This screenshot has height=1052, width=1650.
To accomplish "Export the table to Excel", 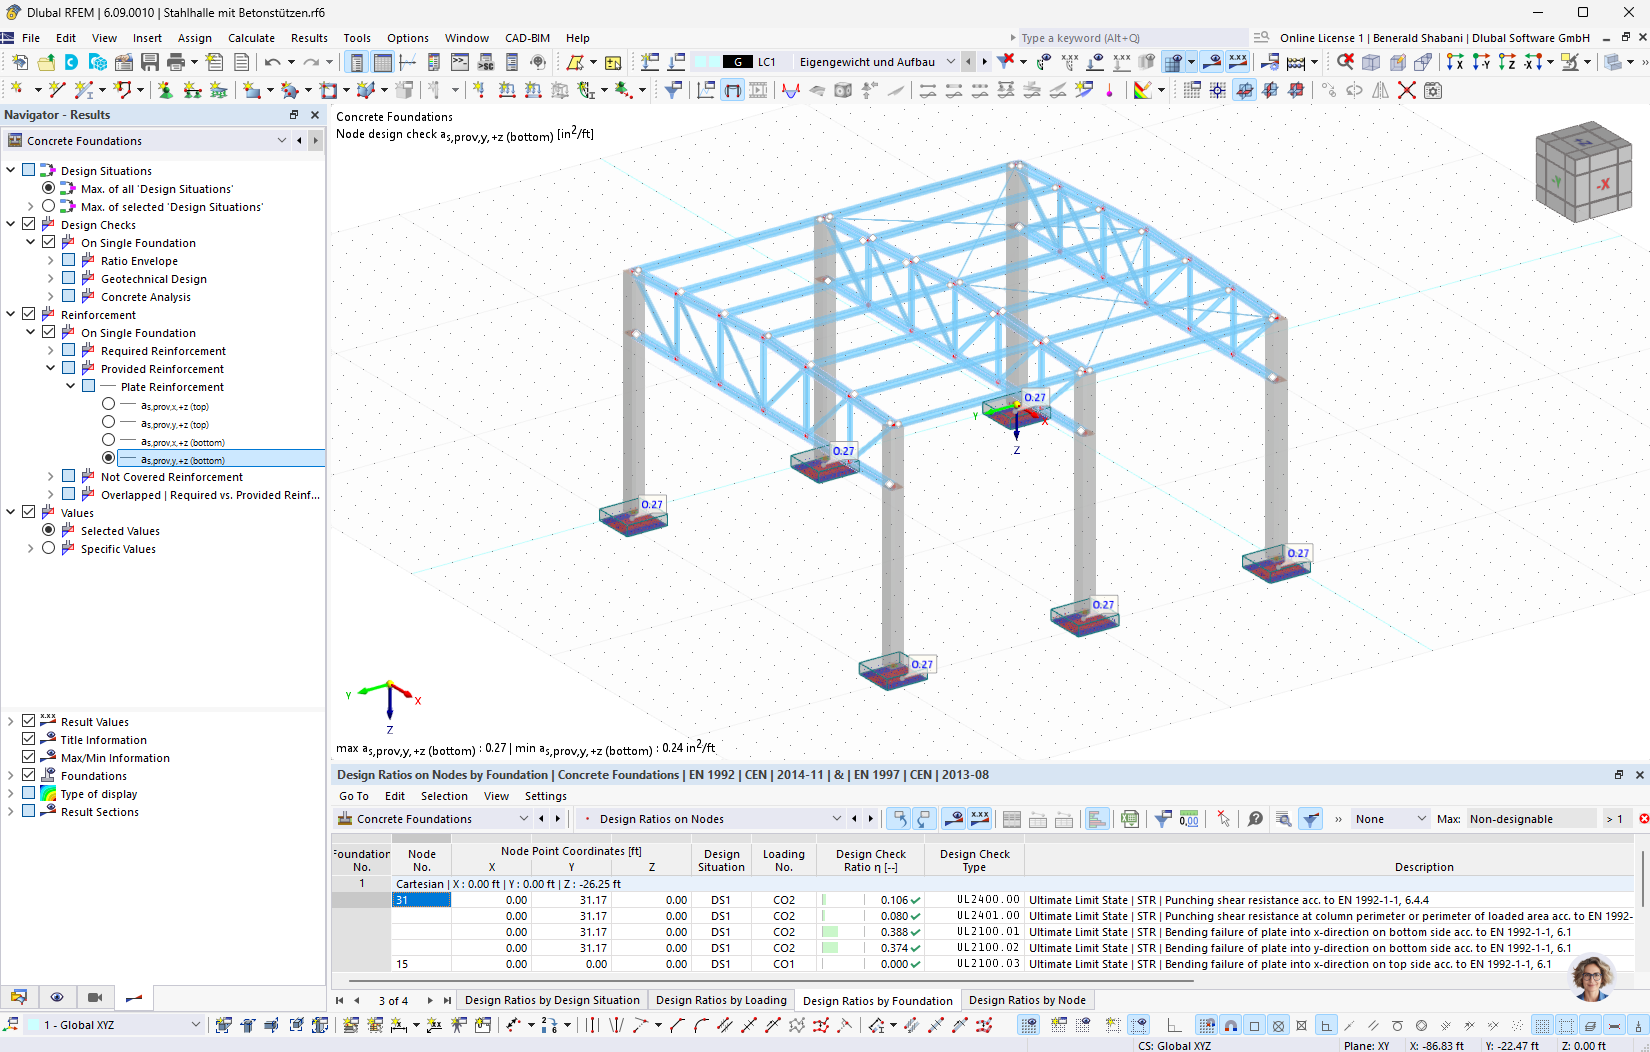I will [1129, 818].
